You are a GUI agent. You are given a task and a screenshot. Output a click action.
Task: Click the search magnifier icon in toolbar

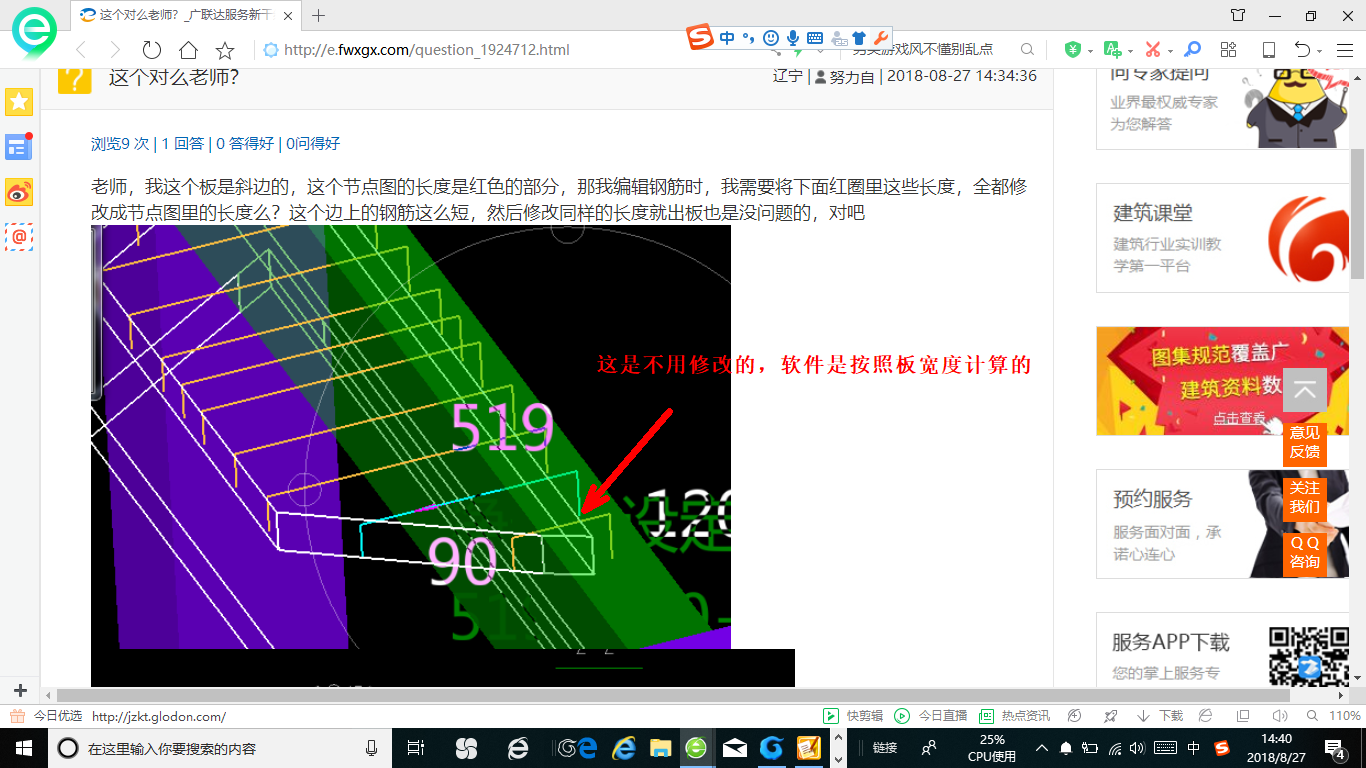point(1027,49)
